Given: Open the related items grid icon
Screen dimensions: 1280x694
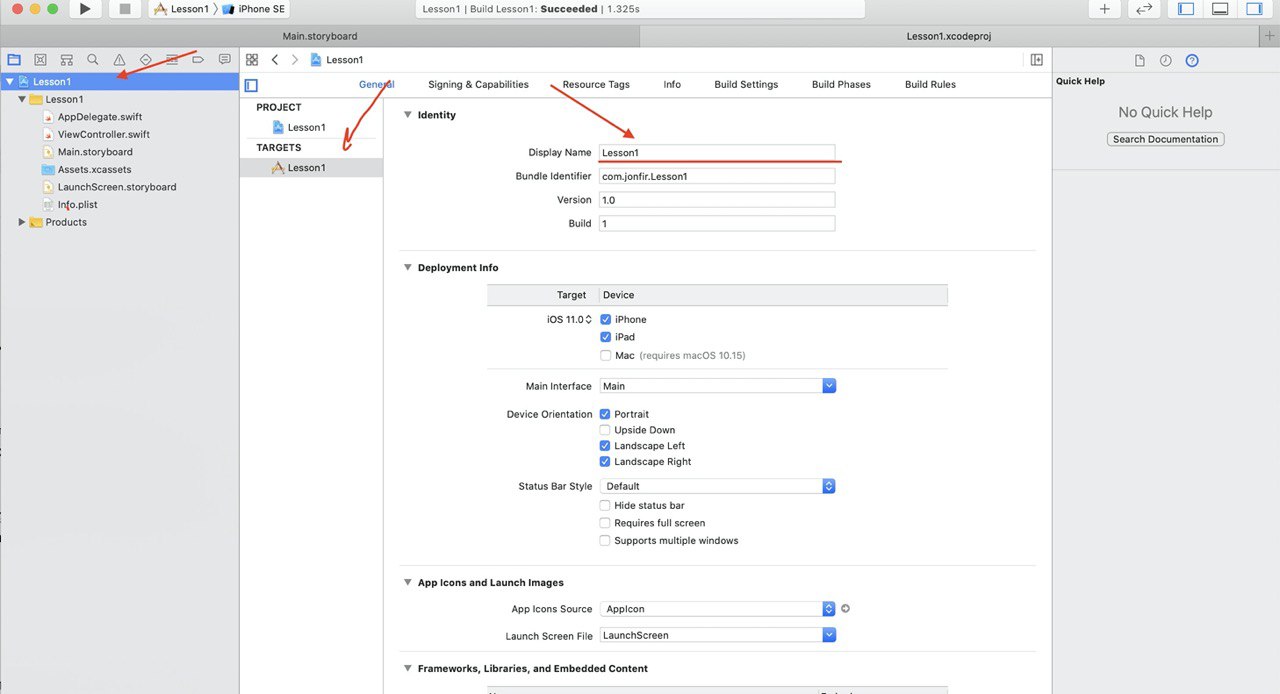Looking at the screenshot, I should point(252,60).
